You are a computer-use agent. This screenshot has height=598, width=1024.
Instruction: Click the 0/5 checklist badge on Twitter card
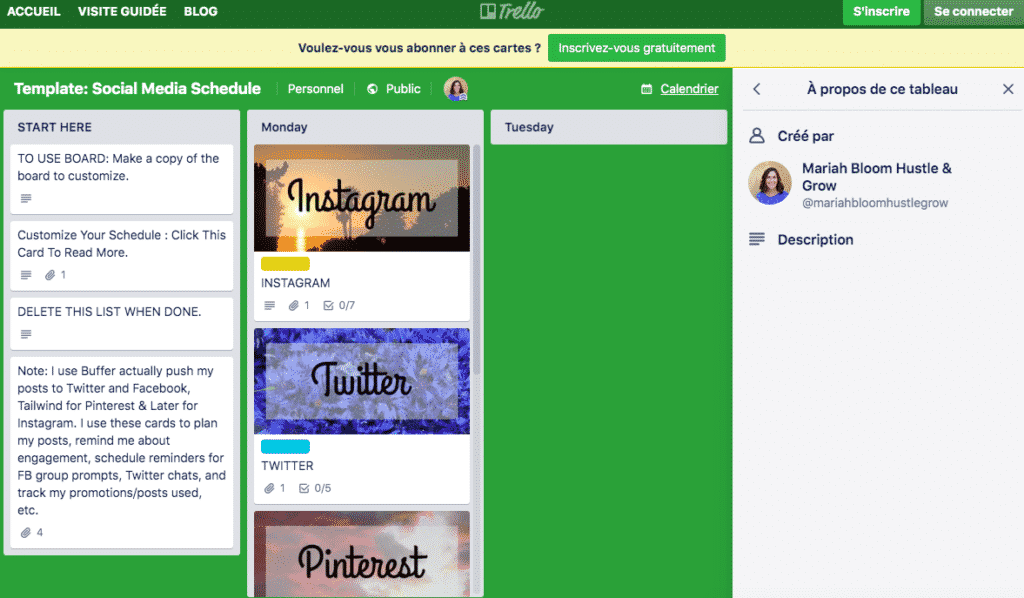315,488
